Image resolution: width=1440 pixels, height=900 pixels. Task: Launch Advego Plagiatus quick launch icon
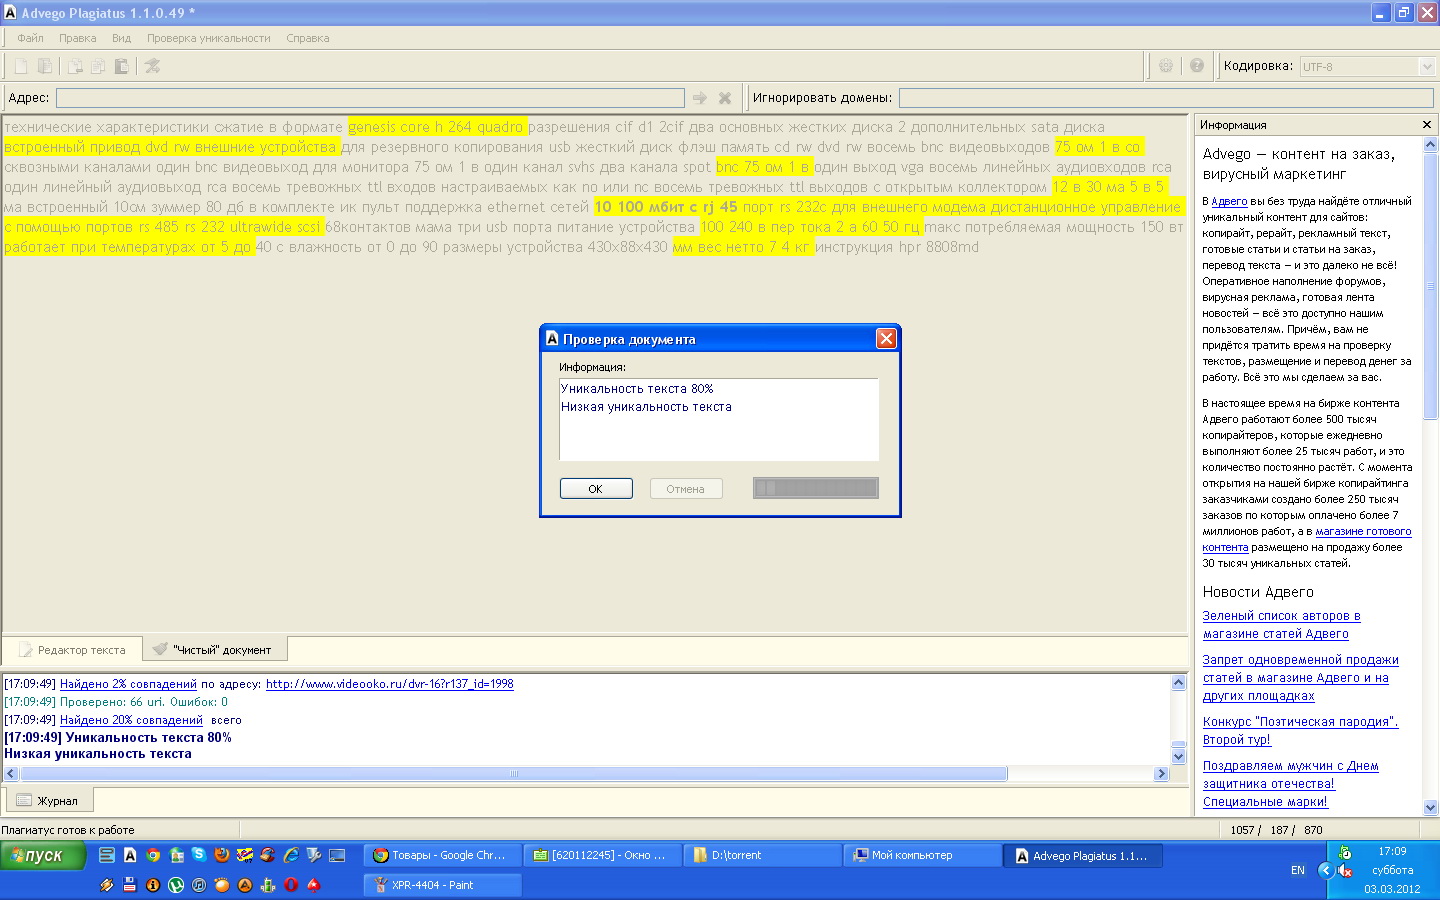point(130,855)
